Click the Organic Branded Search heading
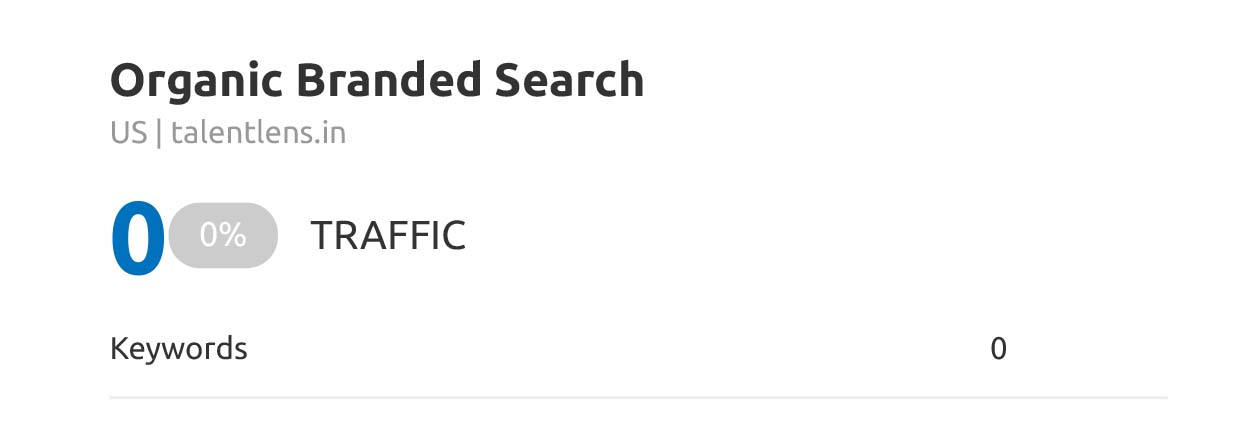The height and width of the screenshot is (421, 1240). 376,81
